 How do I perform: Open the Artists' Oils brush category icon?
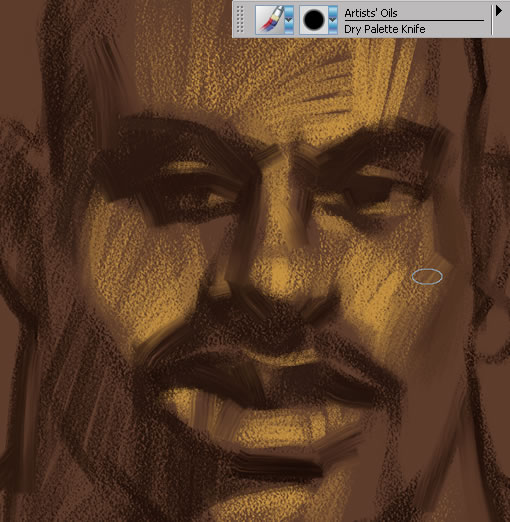point(270,20)
